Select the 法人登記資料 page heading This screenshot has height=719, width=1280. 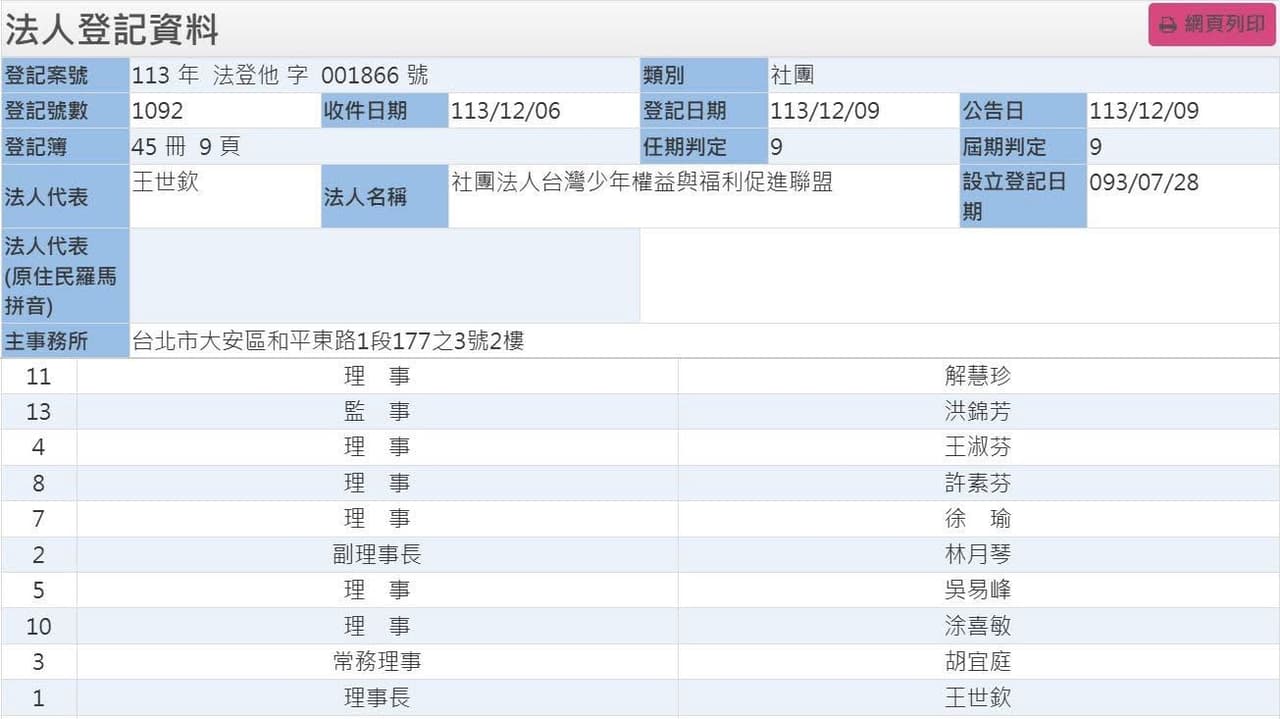[111, 29]
